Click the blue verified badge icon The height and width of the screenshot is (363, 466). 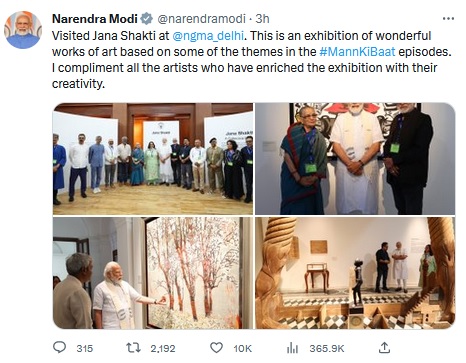coord(146,19)
